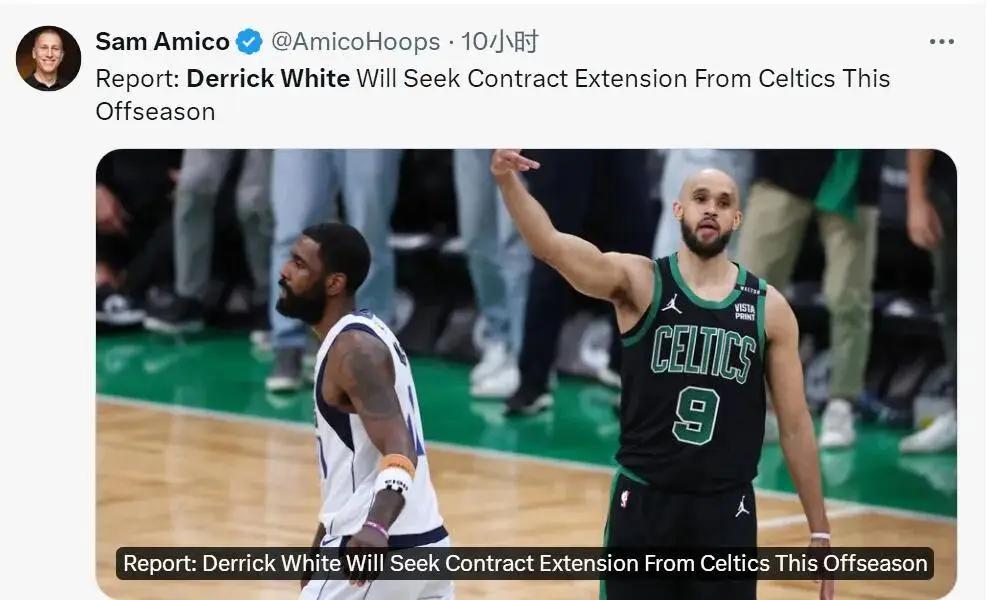Click the Jumpman logo on black shorts

pyautogui.click(x=742, y=506)
